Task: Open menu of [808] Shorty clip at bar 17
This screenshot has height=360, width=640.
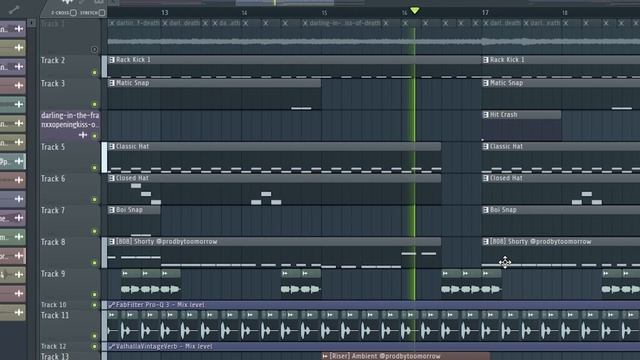Action: click(x=486, y=242)
